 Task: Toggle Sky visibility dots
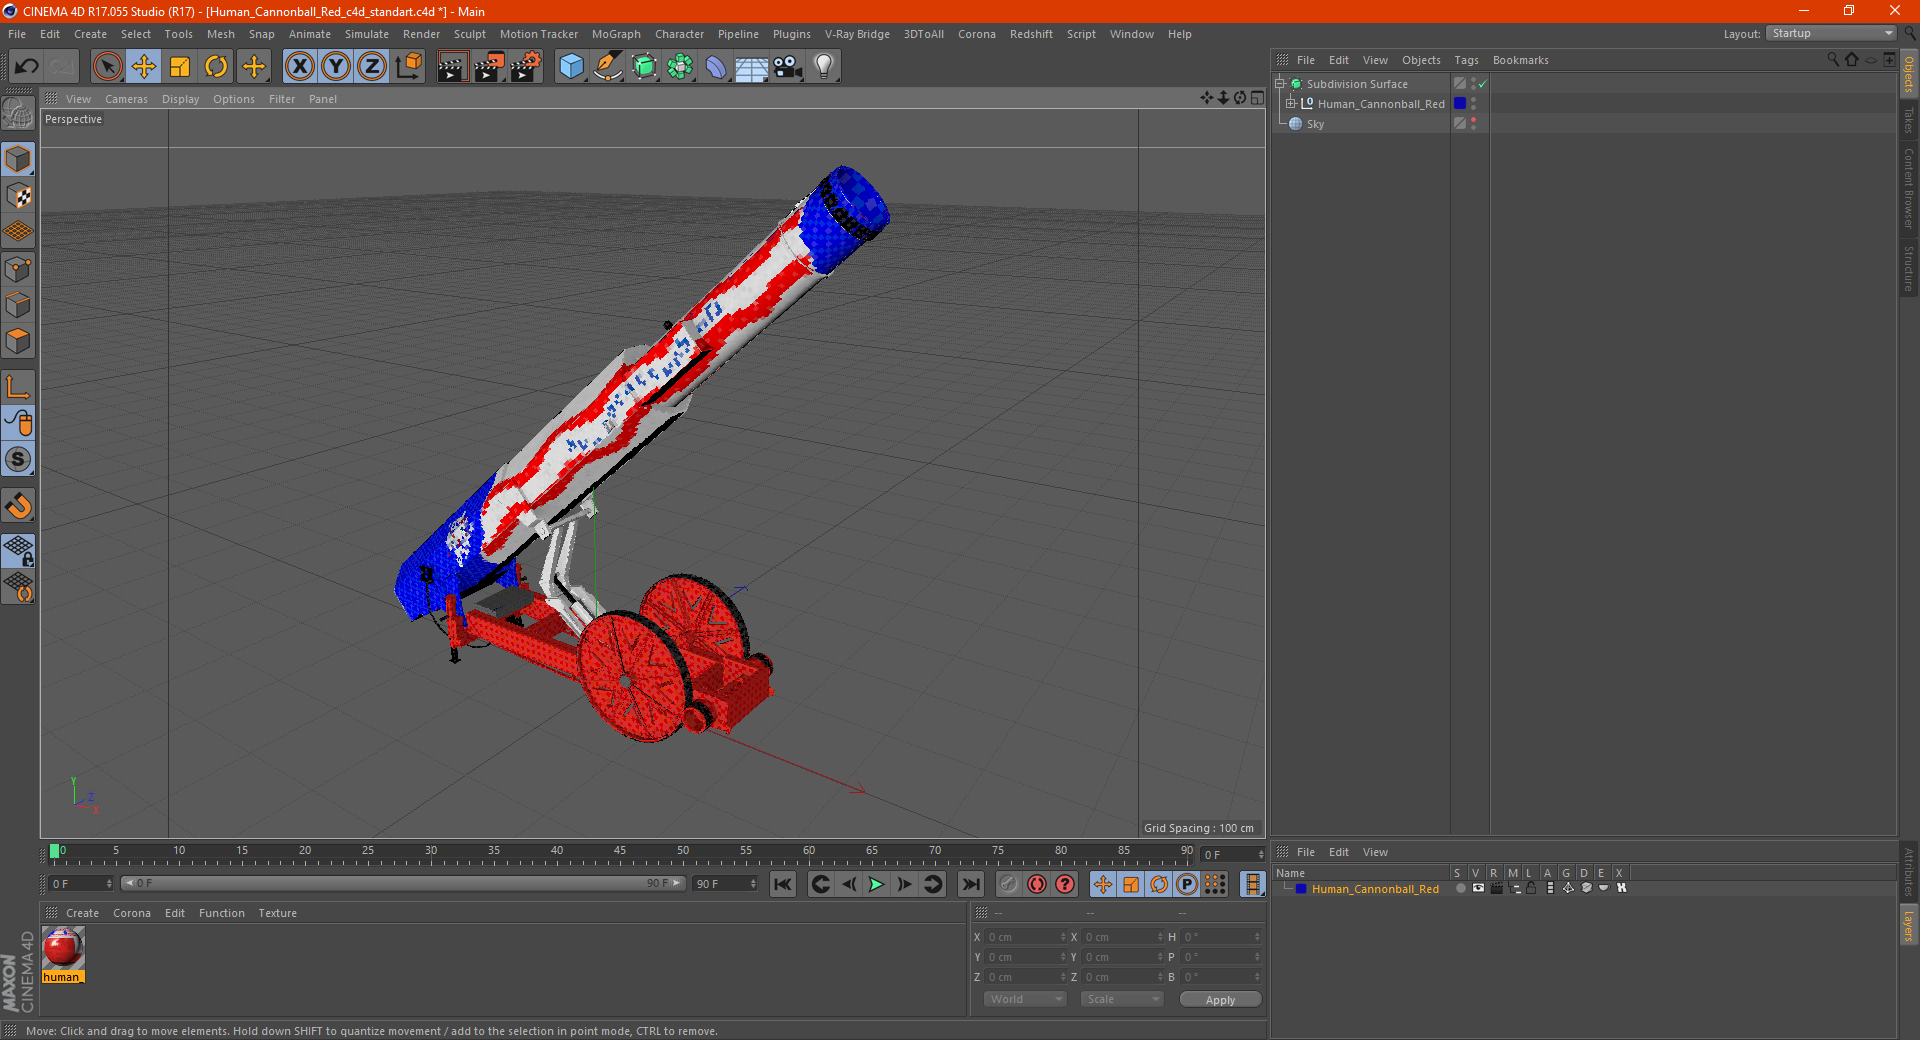1473,123
